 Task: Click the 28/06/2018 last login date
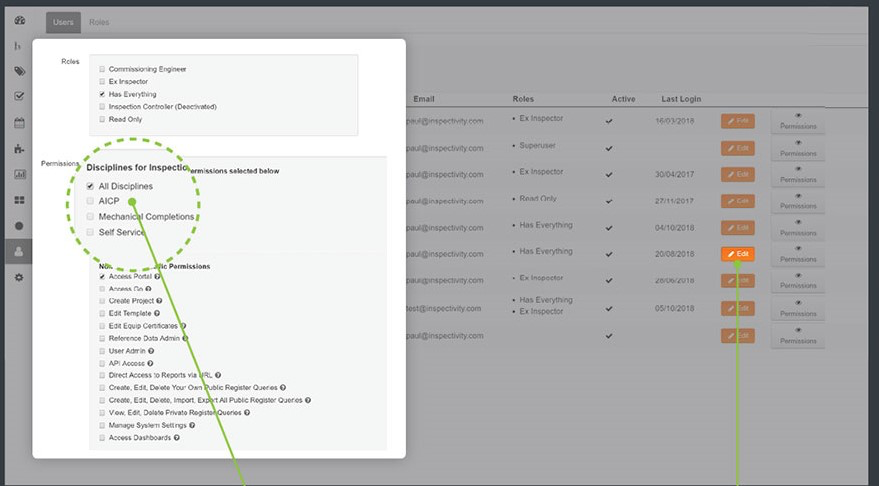[x=675, y=280]
